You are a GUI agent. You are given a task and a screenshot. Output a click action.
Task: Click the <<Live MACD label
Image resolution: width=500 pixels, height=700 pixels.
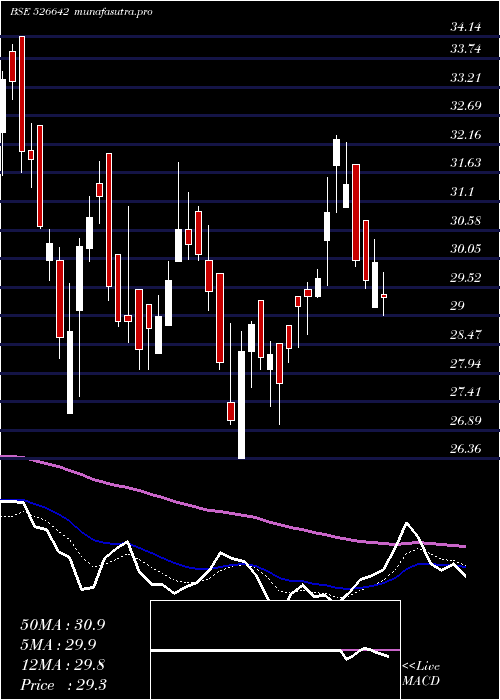click(421, 674)
